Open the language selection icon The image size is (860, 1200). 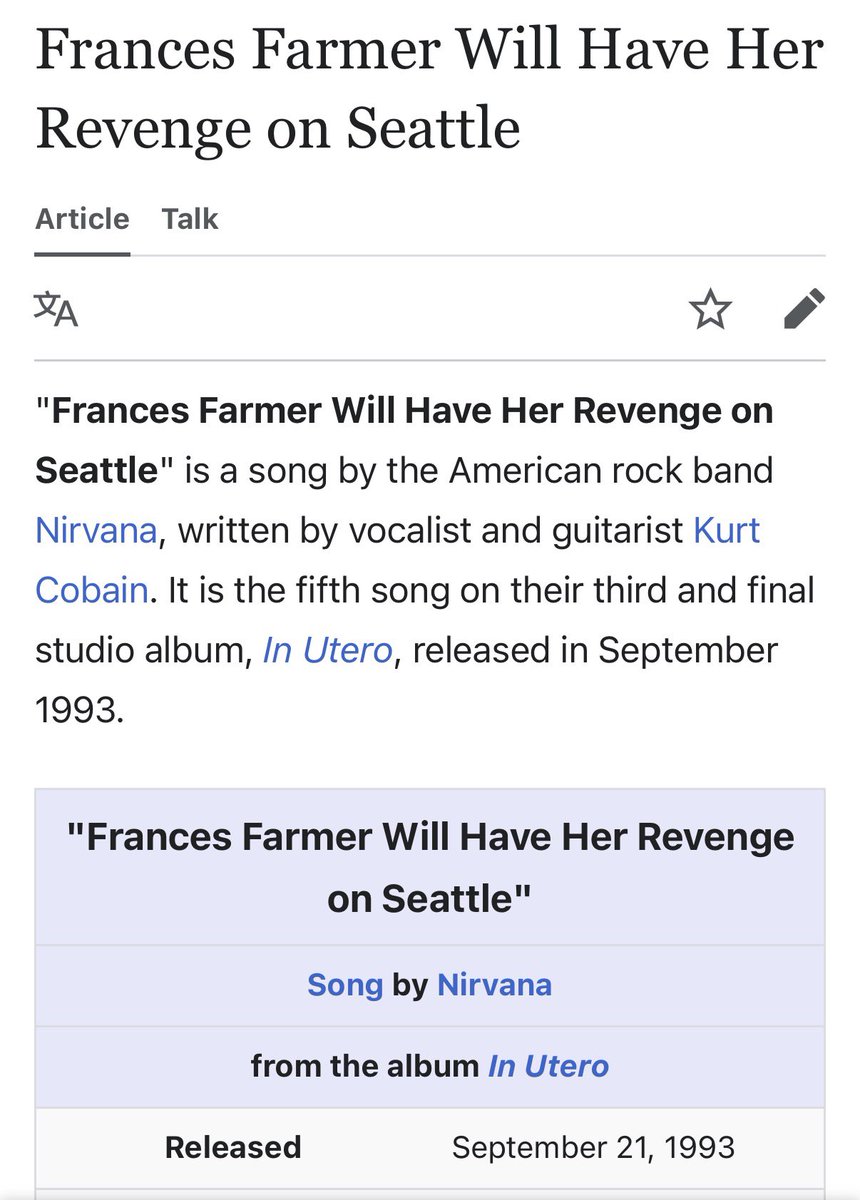pyautogui.click(x=56, y=309)
